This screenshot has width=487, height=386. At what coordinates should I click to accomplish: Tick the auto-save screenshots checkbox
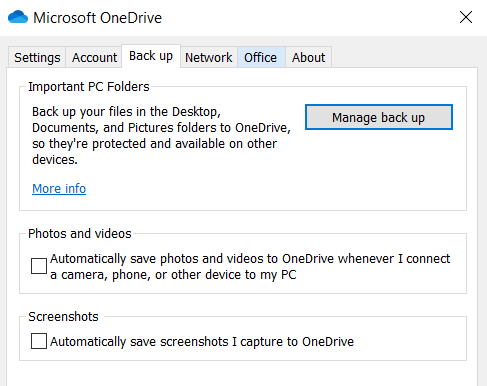pyautogui.click(x=39, y=341)
